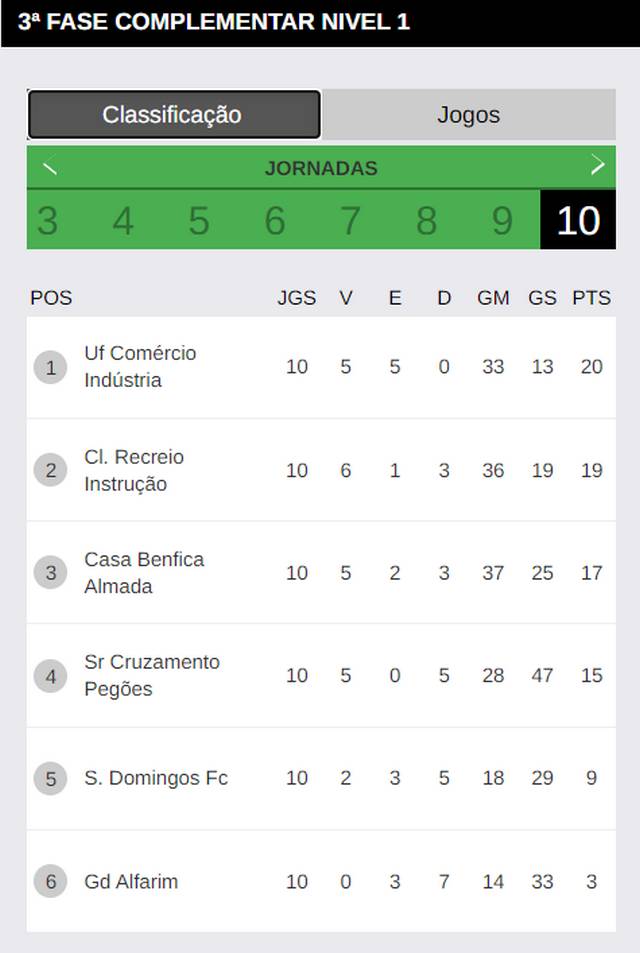Advance jornadas with right arrow

pyautogui.click(x=598, y=165)
